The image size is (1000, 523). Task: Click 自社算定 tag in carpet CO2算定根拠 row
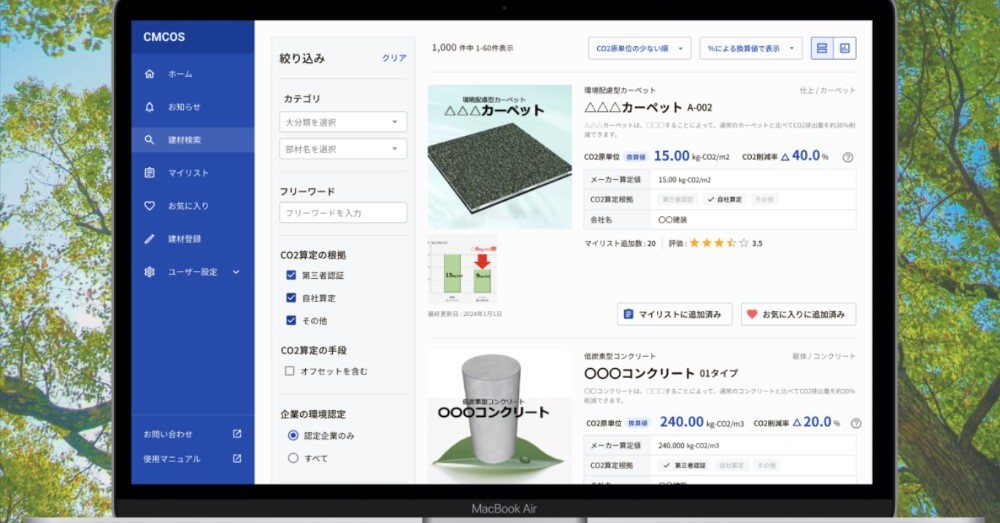(x=724, y=200)
